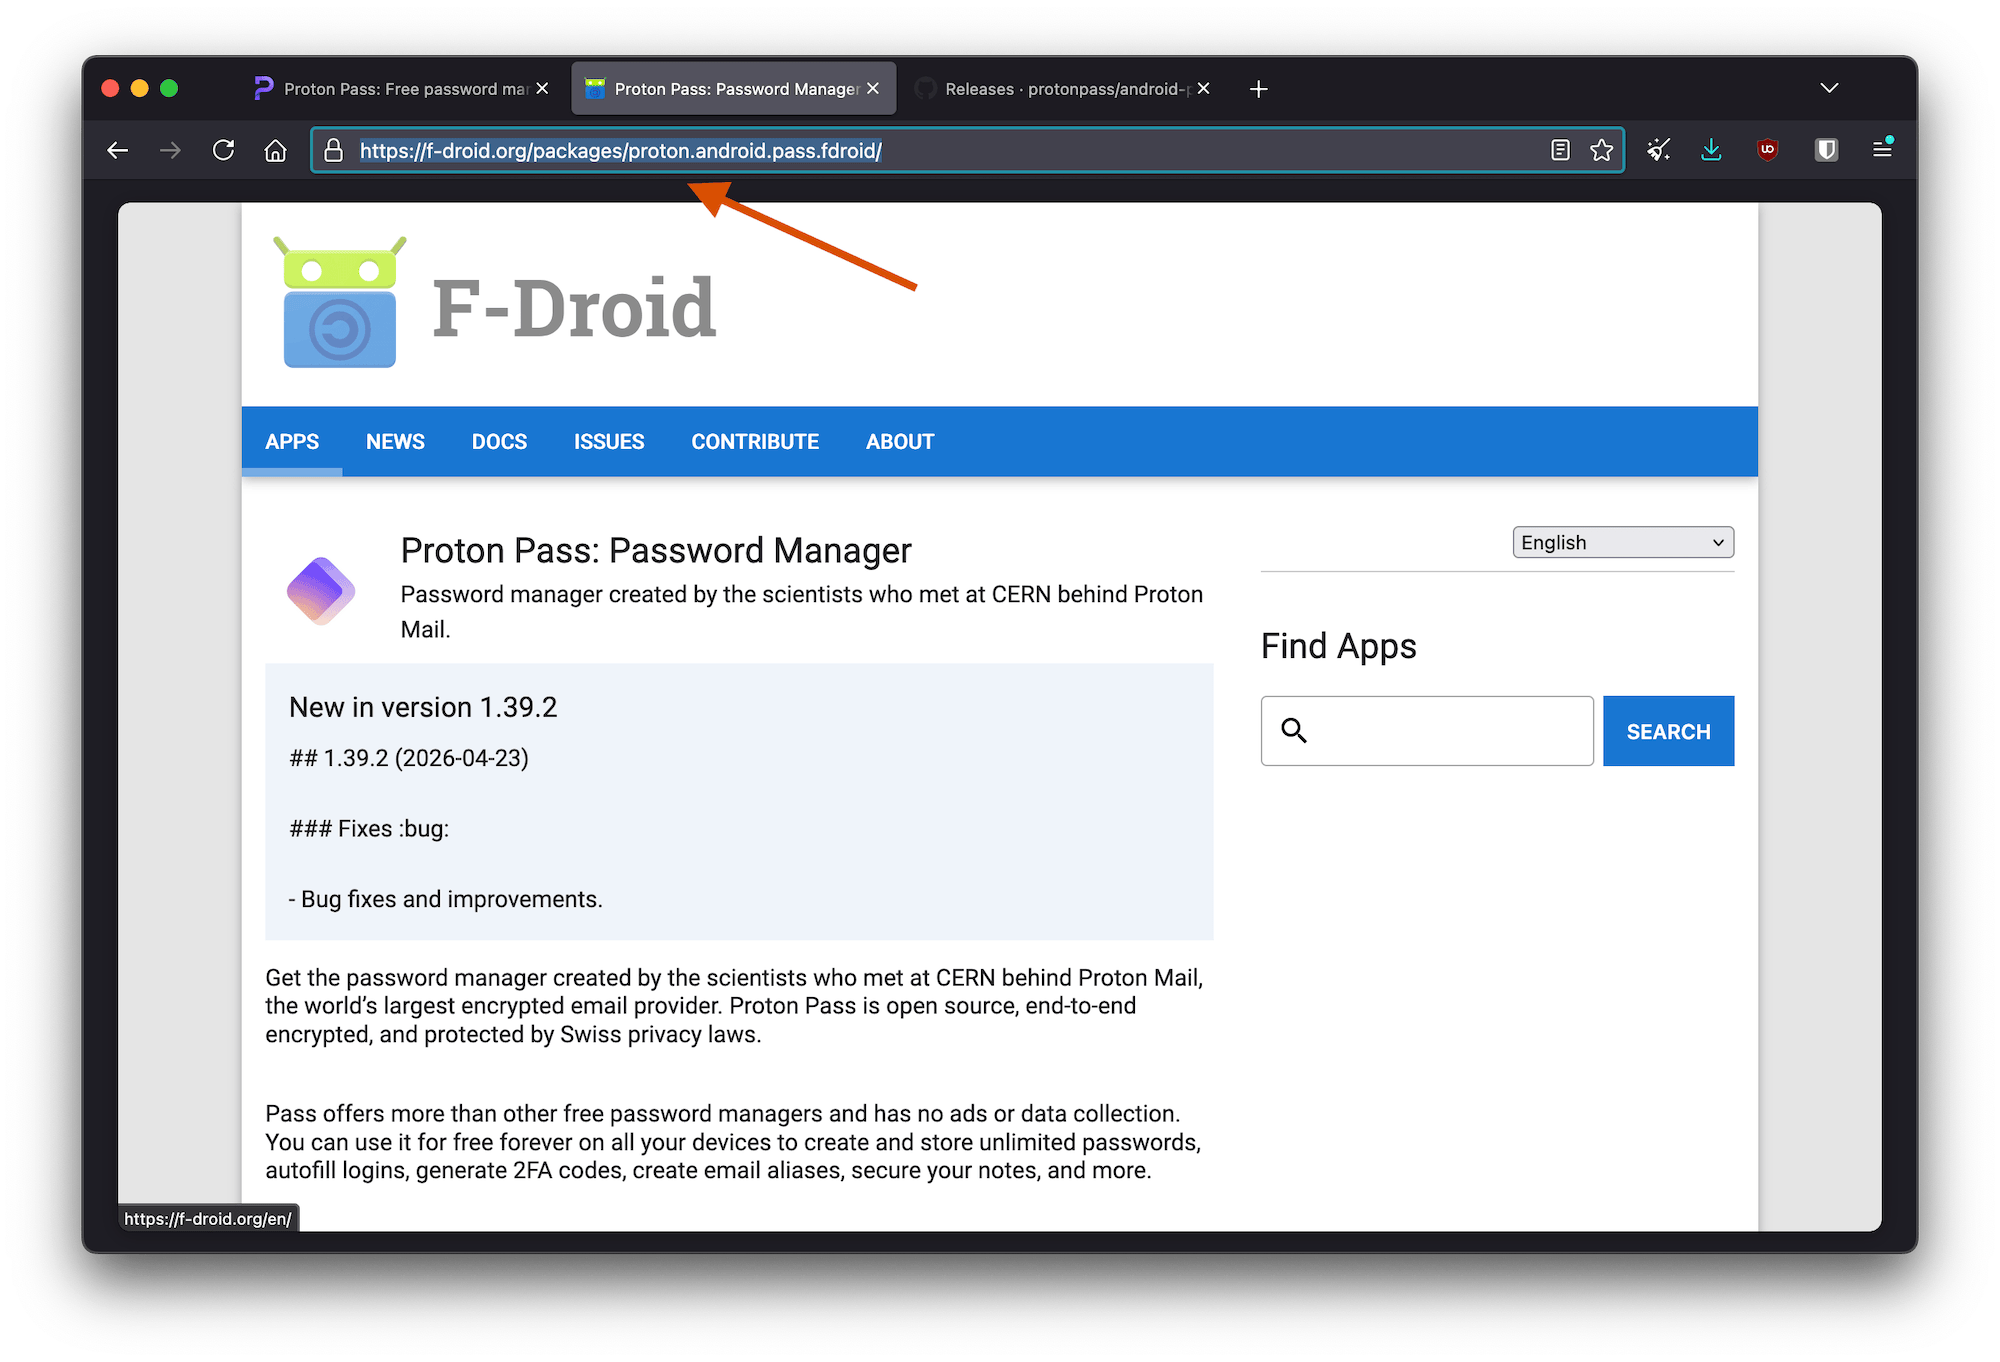The width and height of the screenshot is (2000, 1362).
Task: Click the address bar URL
Action: (620, 150)
